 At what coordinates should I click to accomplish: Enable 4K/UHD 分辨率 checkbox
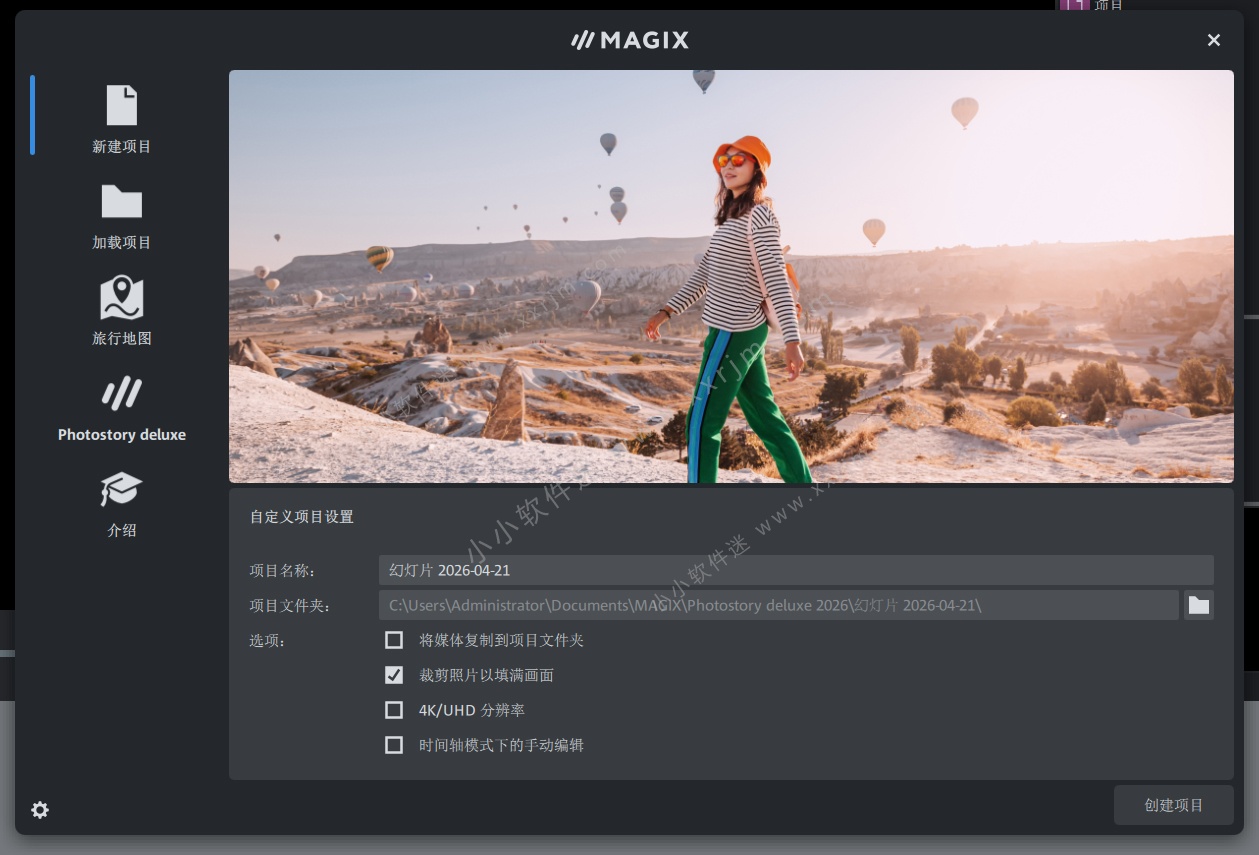pyautogui.click(x=394, y=710)
